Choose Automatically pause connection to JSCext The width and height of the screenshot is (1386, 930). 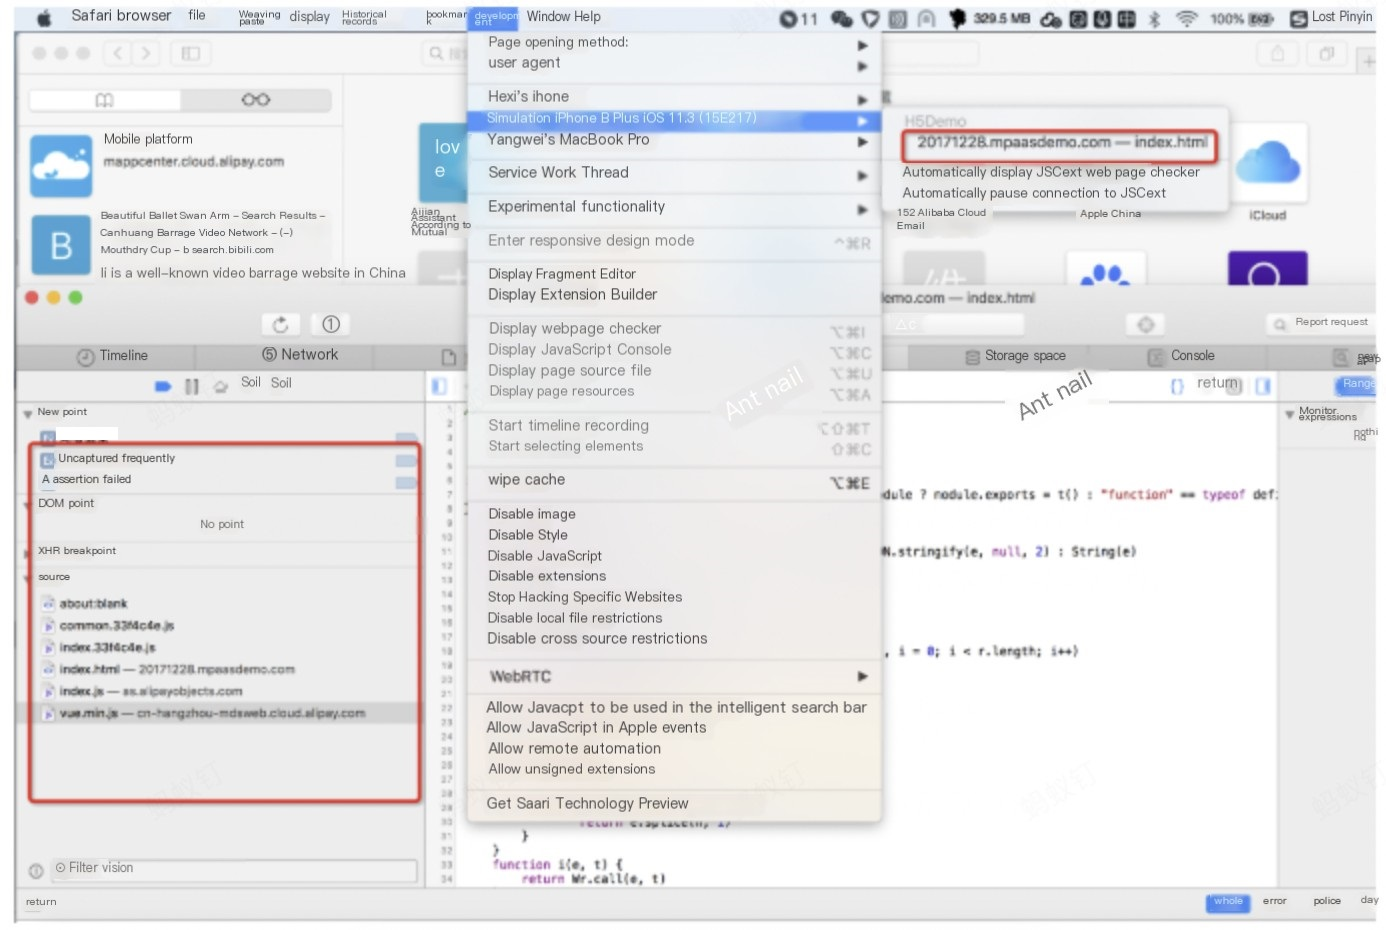click(x=1034, y=193)
